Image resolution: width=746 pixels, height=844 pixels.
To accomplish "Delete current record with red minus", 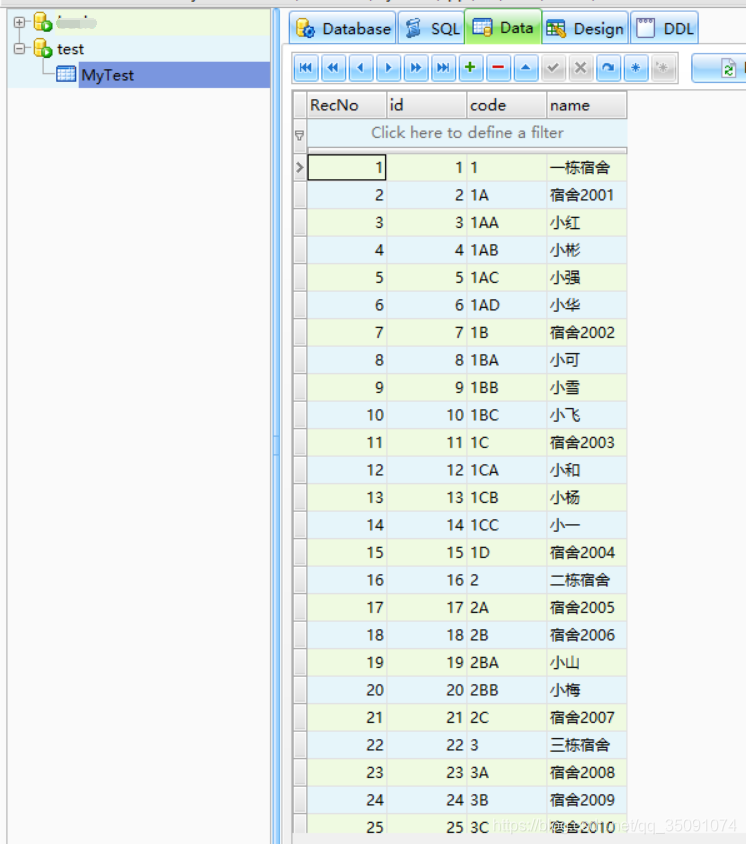I will coord(498,68).
